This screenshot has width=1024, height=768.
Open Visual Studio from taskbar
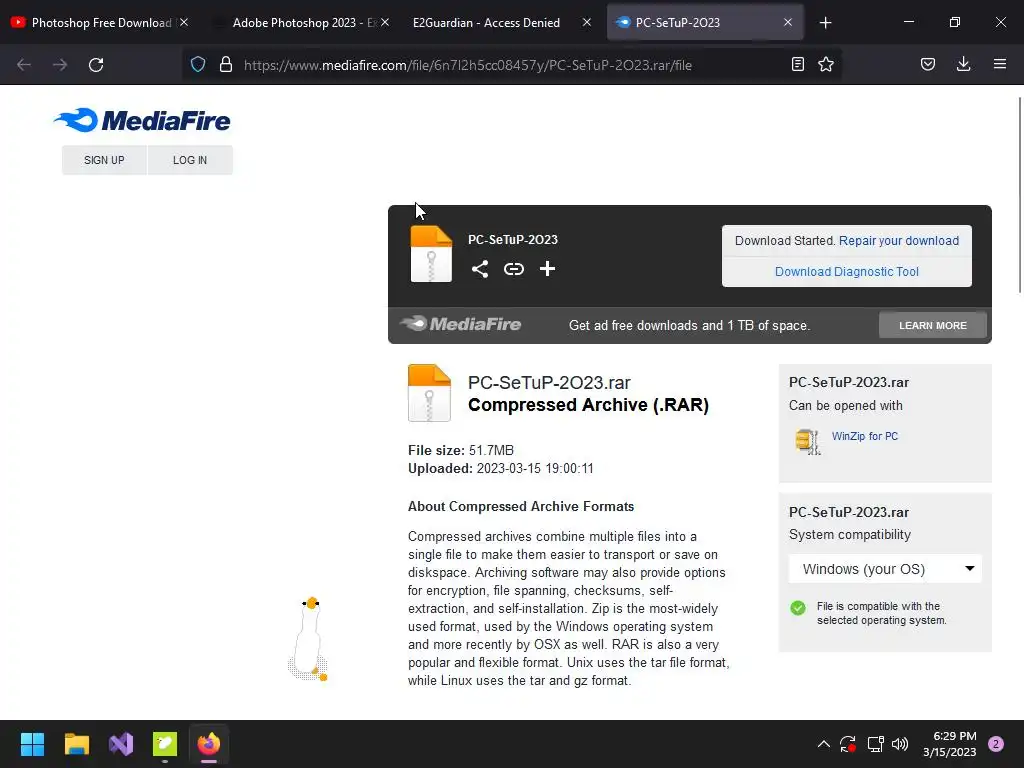pos(121,744)
